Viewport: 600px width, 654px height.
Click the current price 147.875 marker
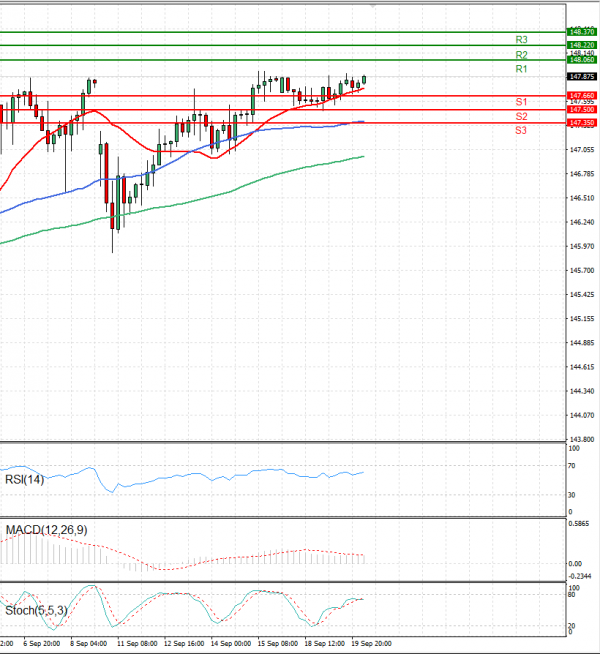click(x=581, y=76)
